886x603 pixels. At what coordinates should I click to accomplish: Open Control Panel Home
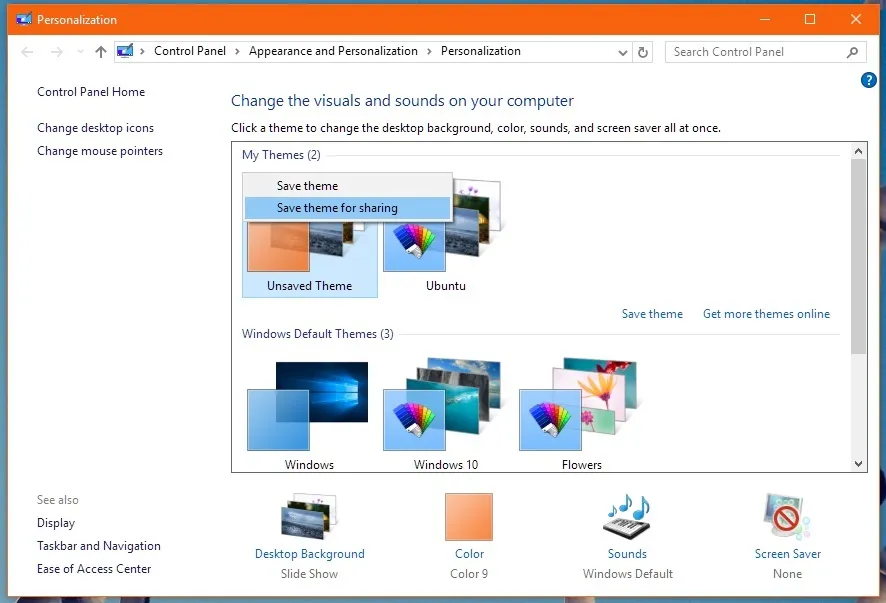91,92
